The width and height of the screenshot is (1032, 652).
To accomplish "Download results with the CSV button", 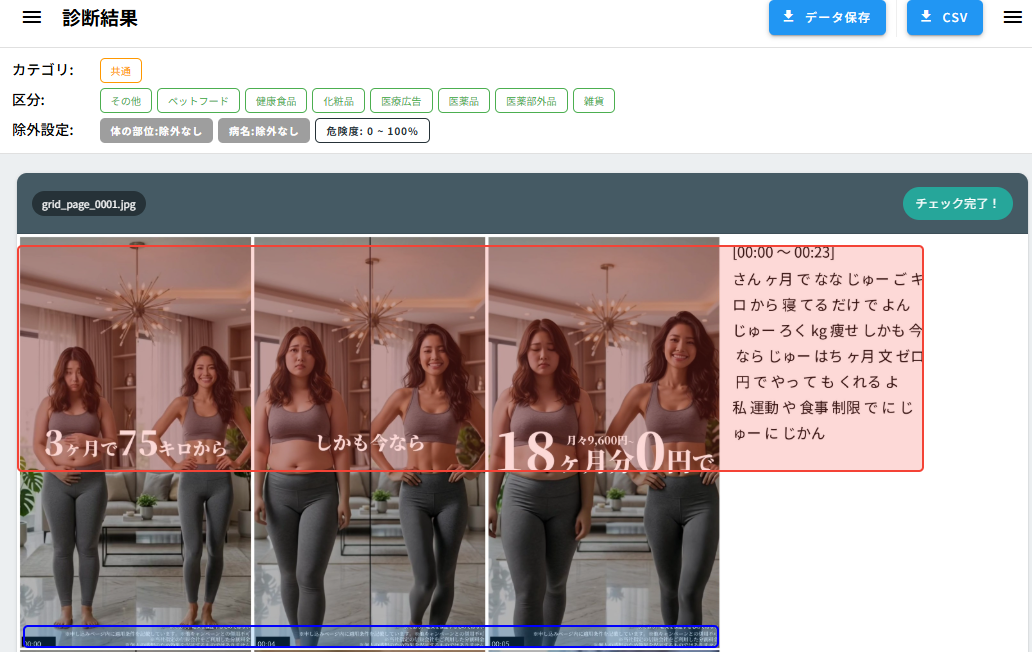I will (x=944, y=17).
